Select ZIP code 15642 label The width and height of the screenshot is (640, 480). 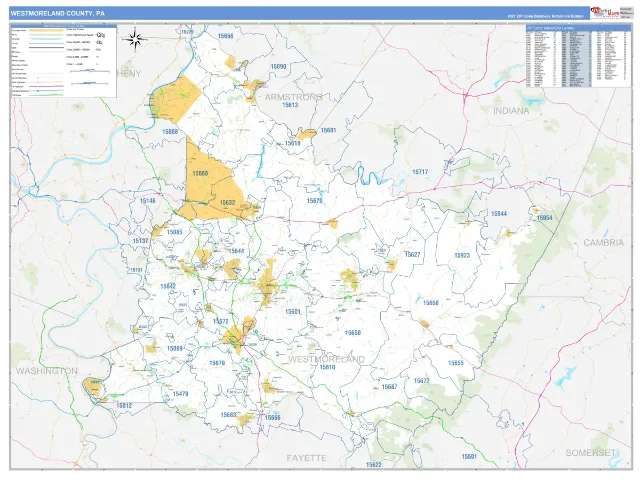168,286
